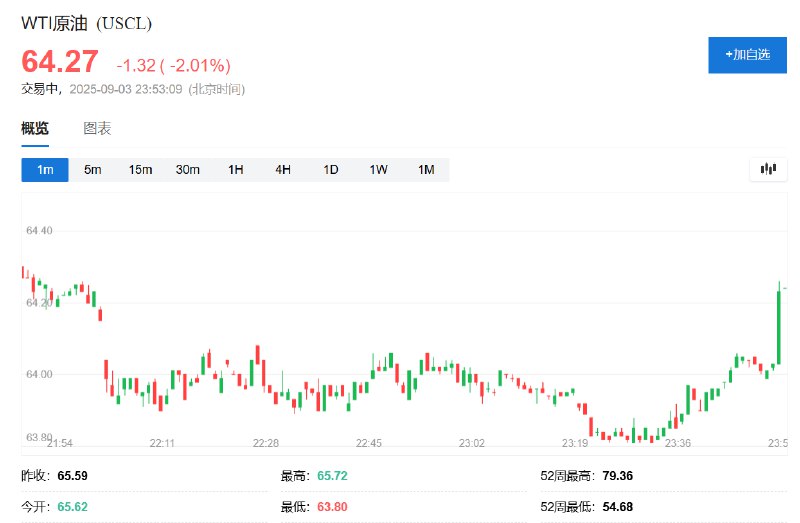Add WTI crude to watchlist via +加自选

coord(747,55)
